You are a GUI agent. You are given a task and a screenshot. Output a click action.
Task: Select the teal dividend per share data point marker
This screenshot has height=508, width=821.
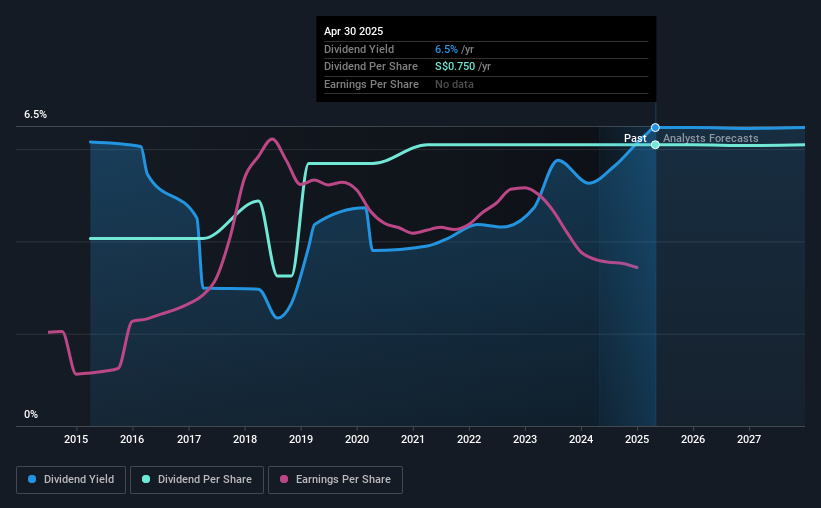click(655, 145)
